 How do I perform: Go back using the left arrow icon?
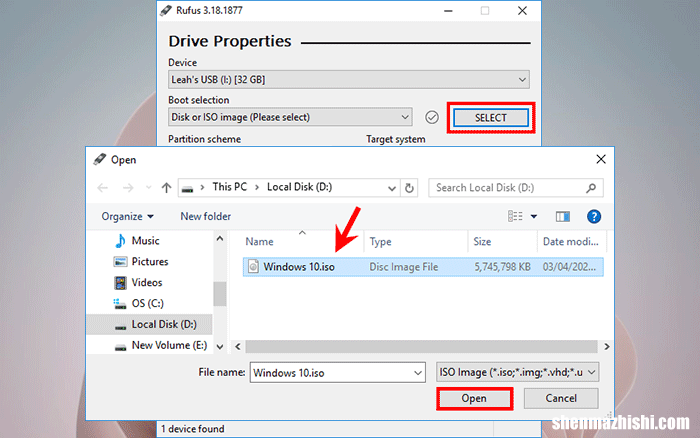pyautogui.click(x=103, y=188)
